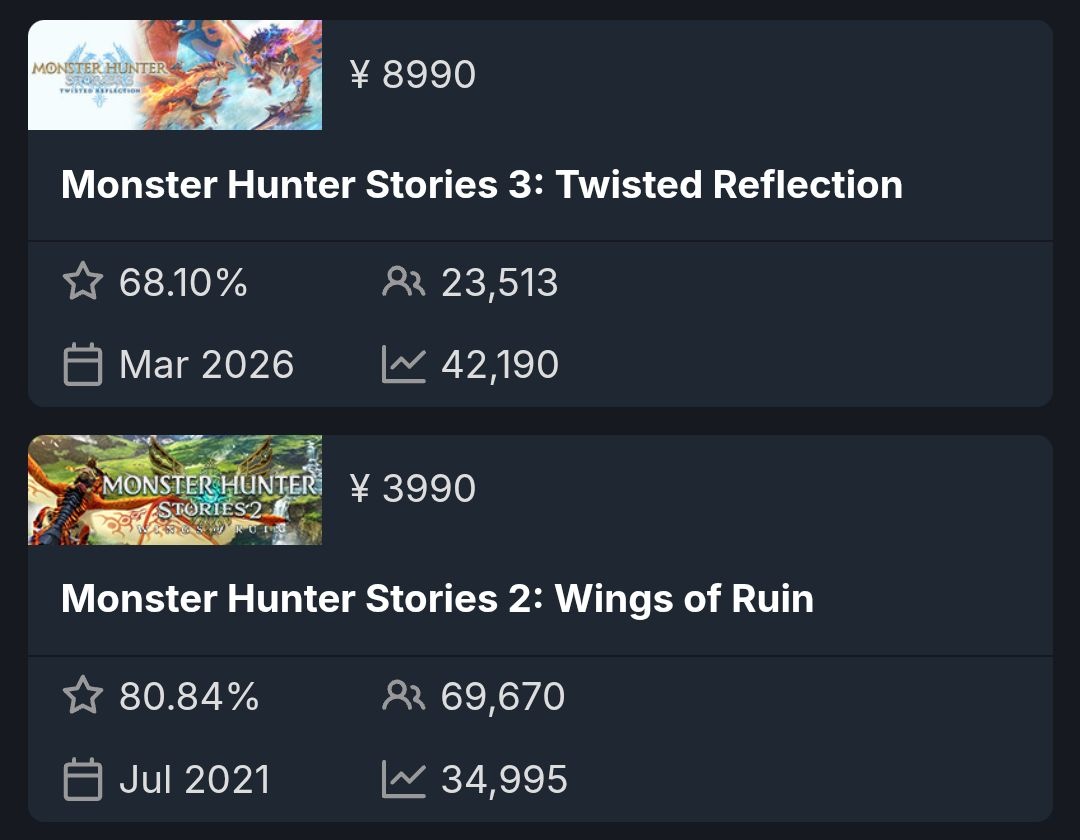
Task: Click the 34,995 peak players number
Action: [504, 780]
